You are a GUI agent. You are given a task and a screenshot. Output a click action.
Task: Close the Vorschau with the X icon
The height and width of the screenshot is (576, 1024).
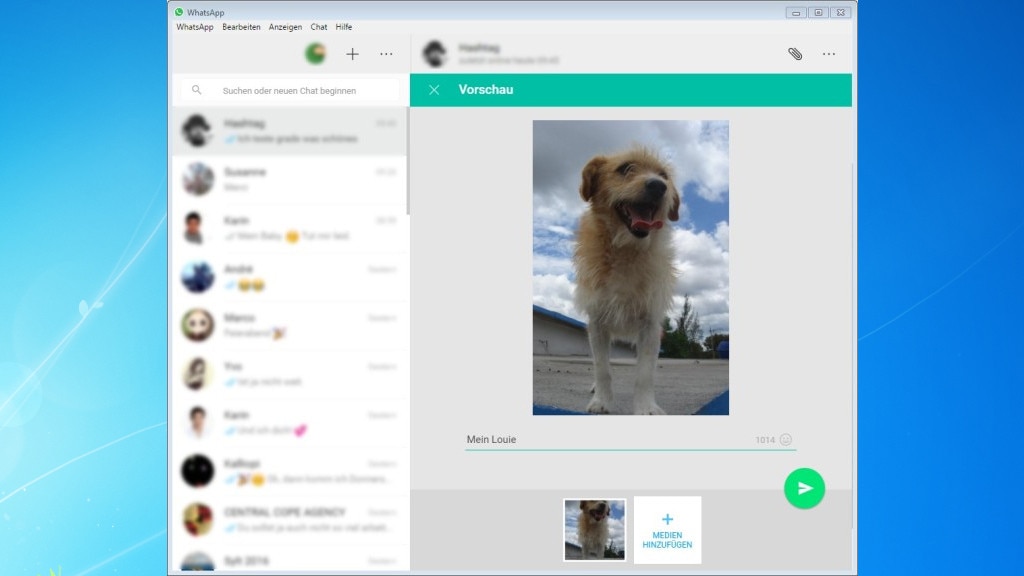[434, 89]
